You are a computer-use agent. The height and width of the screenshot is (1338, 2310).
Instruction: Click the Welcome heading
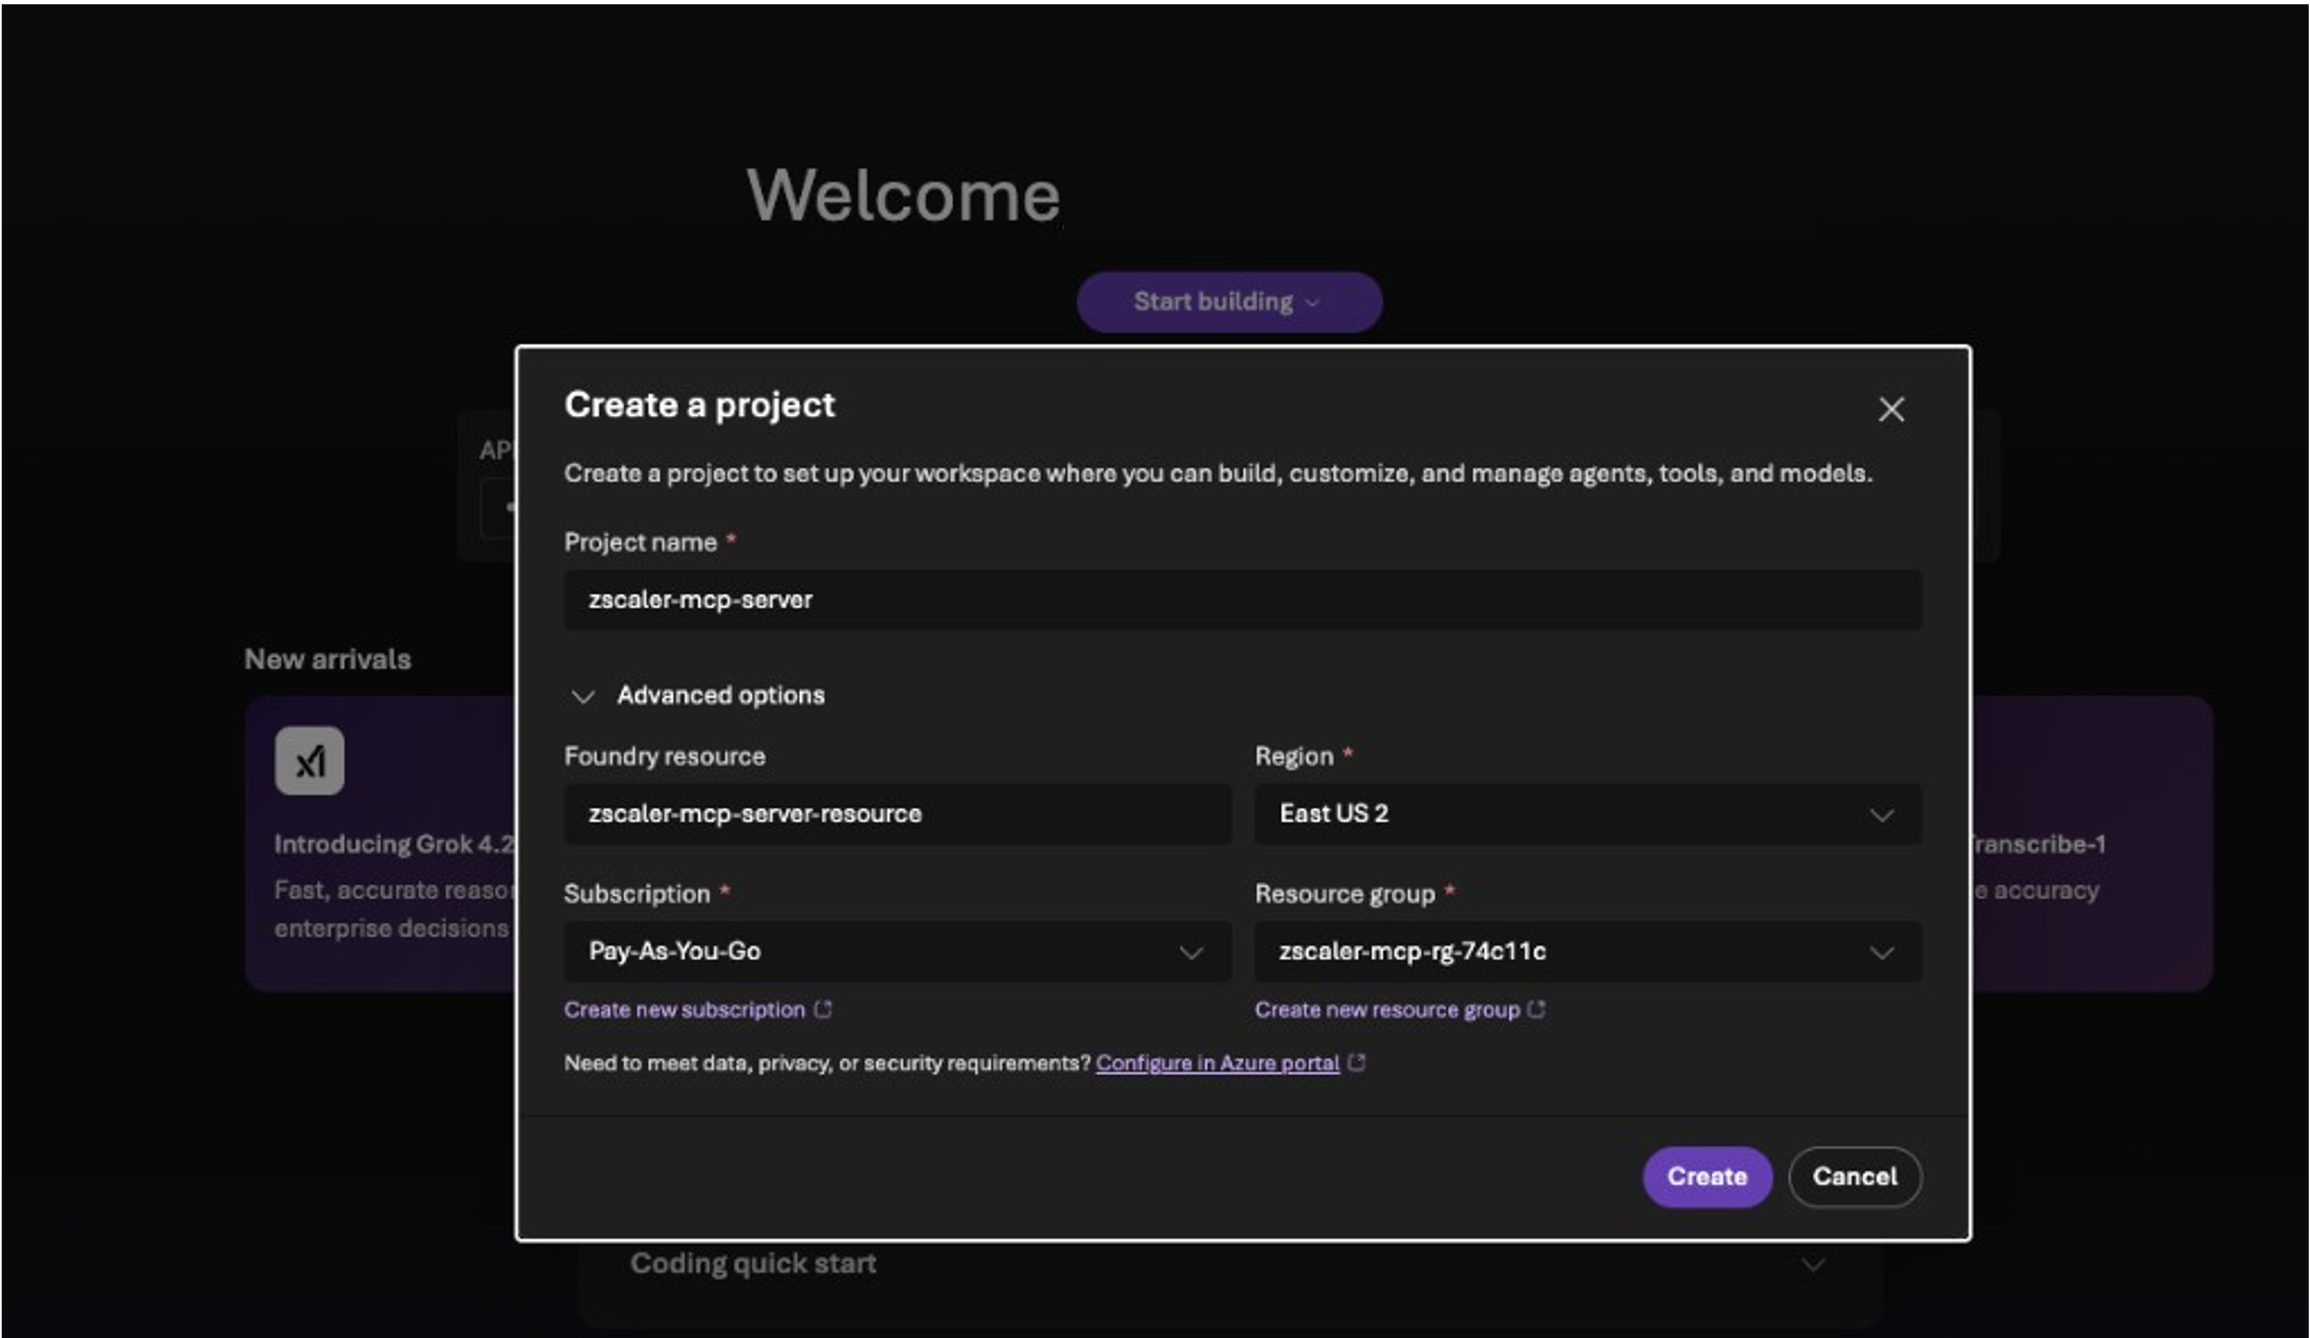point(903,196)
